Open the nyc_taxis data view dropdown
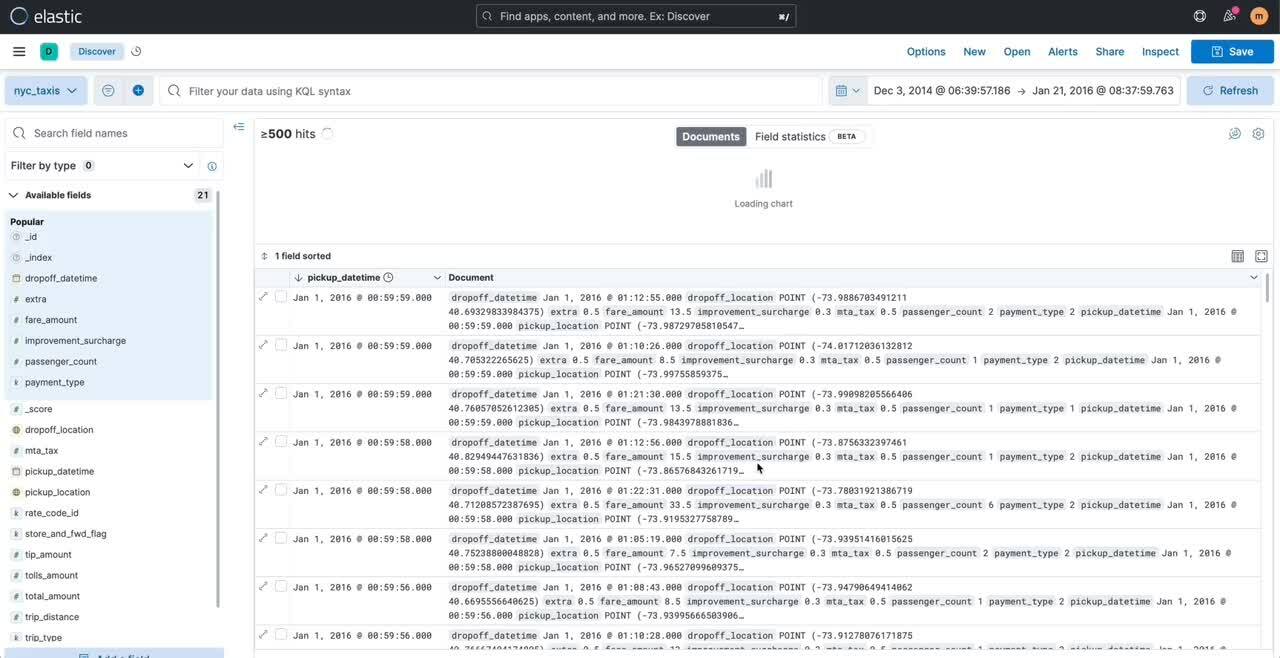Screen dimensions: 1280x658 [46, 90]
